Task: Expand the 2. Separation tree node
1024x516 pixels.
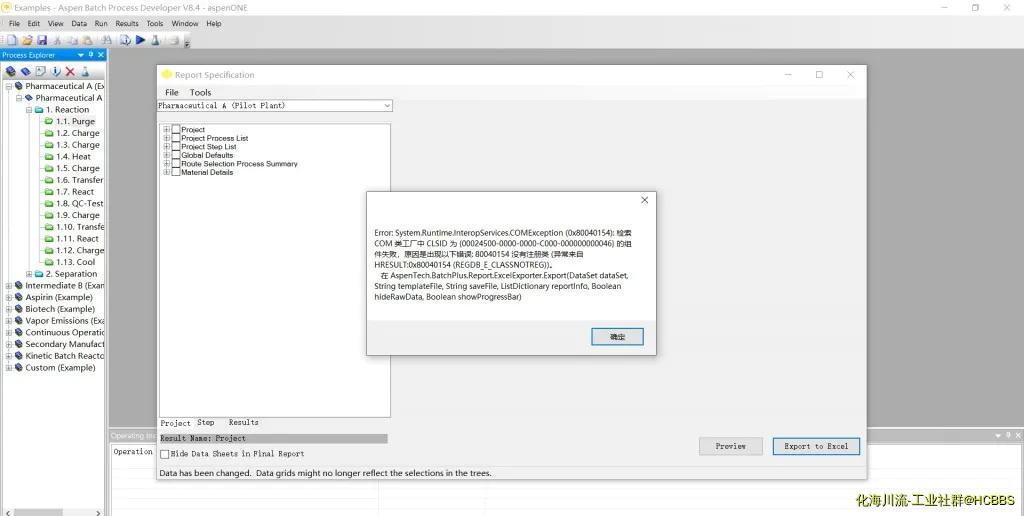Action: [x=29, y=274]
